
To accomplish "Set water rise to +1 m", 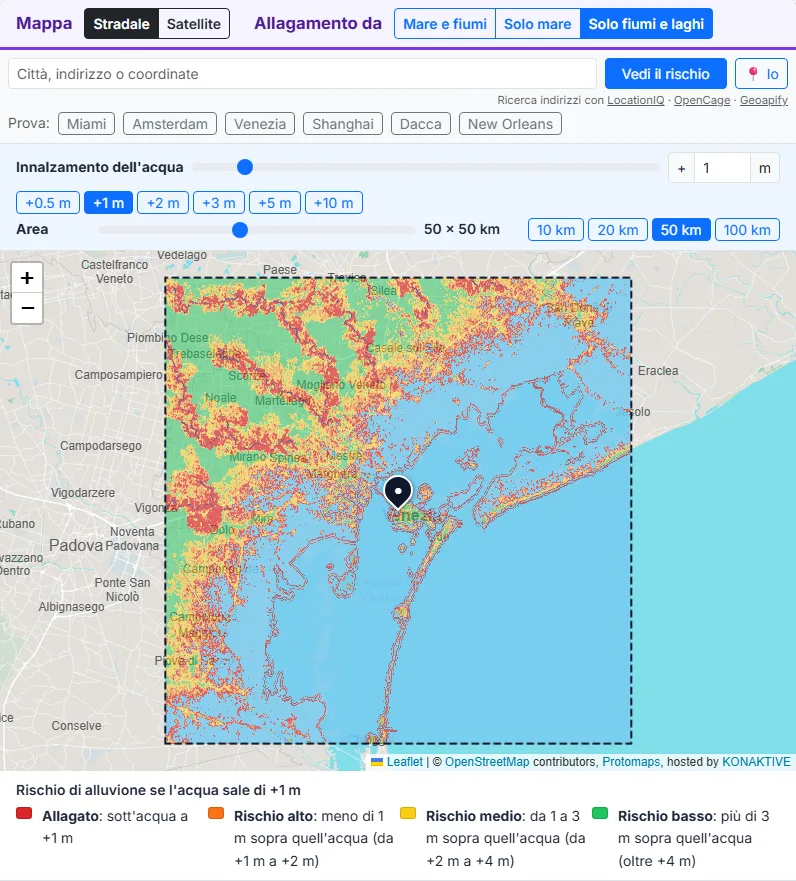I will click(x=108, y=203).
